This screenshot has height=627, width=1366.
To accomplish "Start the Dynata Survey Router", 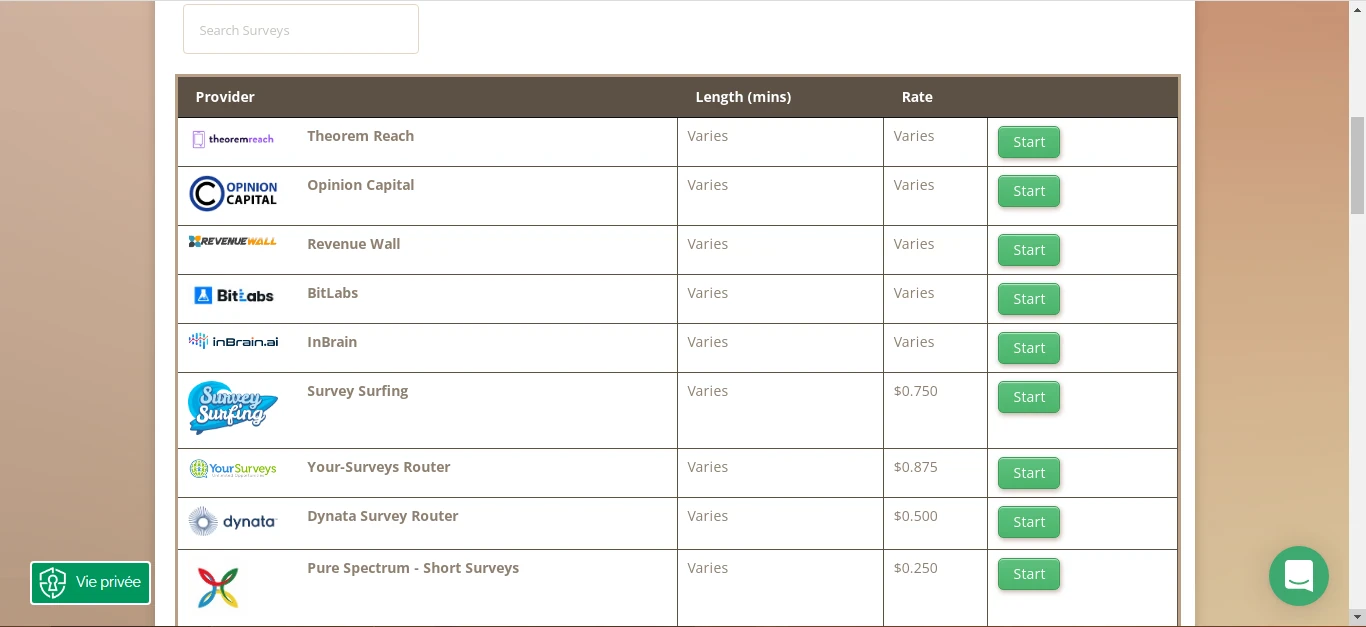I will tap(1029, 522).
